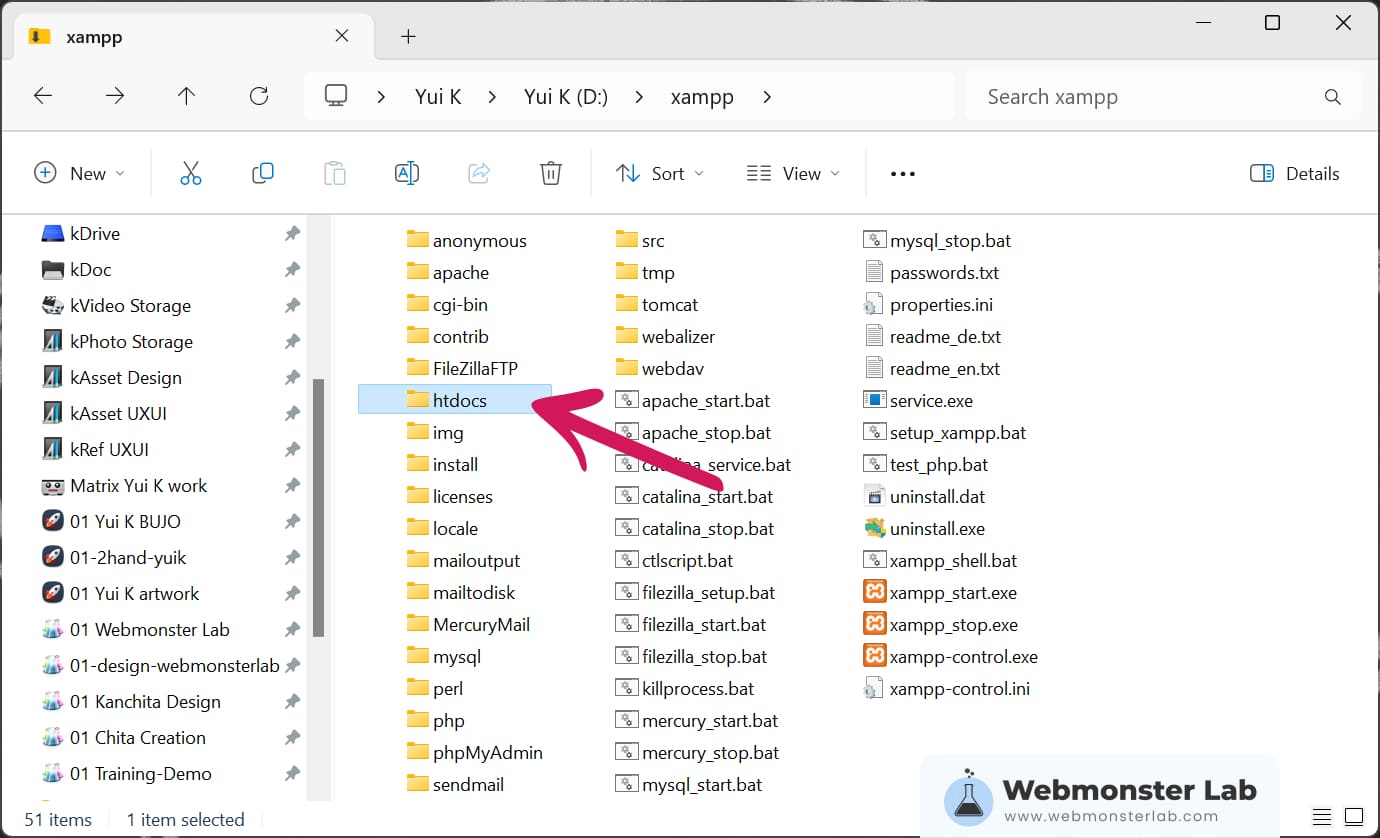Click the Copy icon in toolbar

pyautogui.click(x=263, y=173)
